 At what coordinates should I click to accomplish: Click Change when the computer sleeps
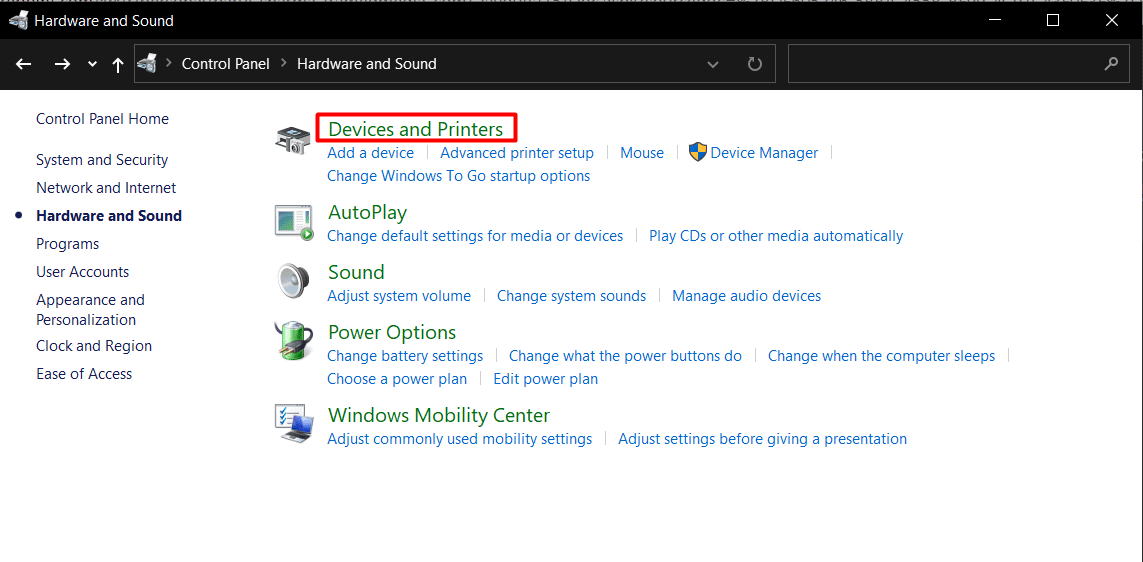pos(881,356)
